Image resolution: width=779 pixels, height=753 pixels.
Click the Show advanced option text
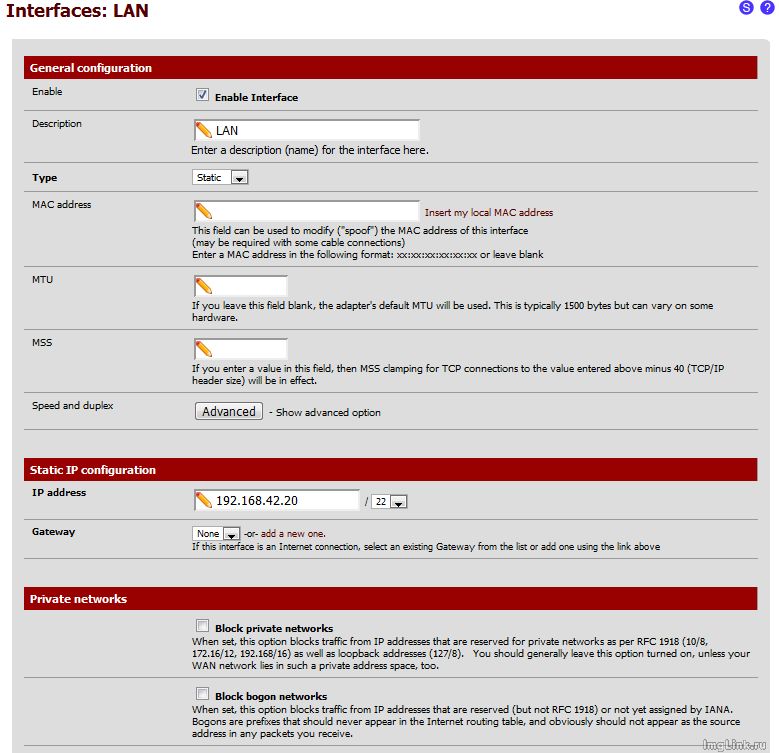(x=328, y=412)
